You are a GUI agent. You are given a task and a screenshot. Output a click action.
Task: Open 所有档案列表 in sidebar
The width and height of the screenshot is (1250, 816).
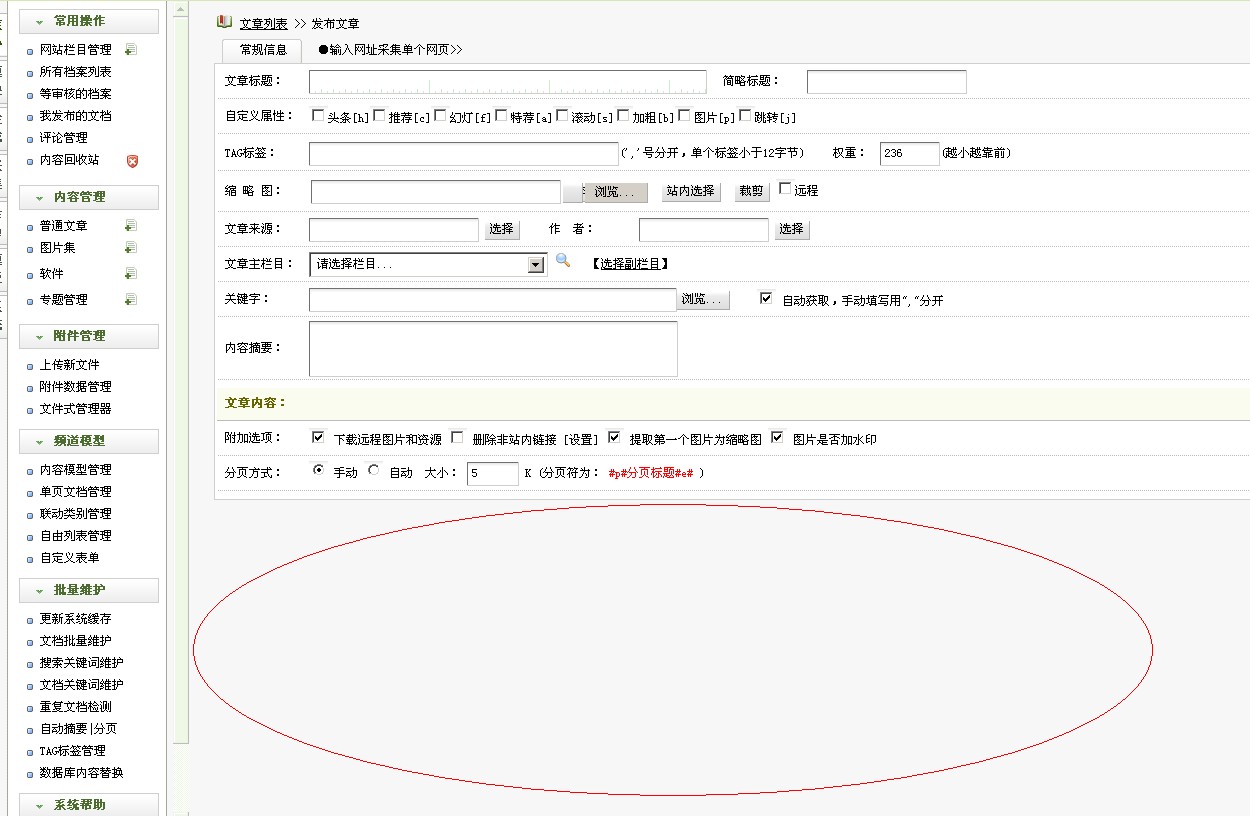click(x=76, y=72)
